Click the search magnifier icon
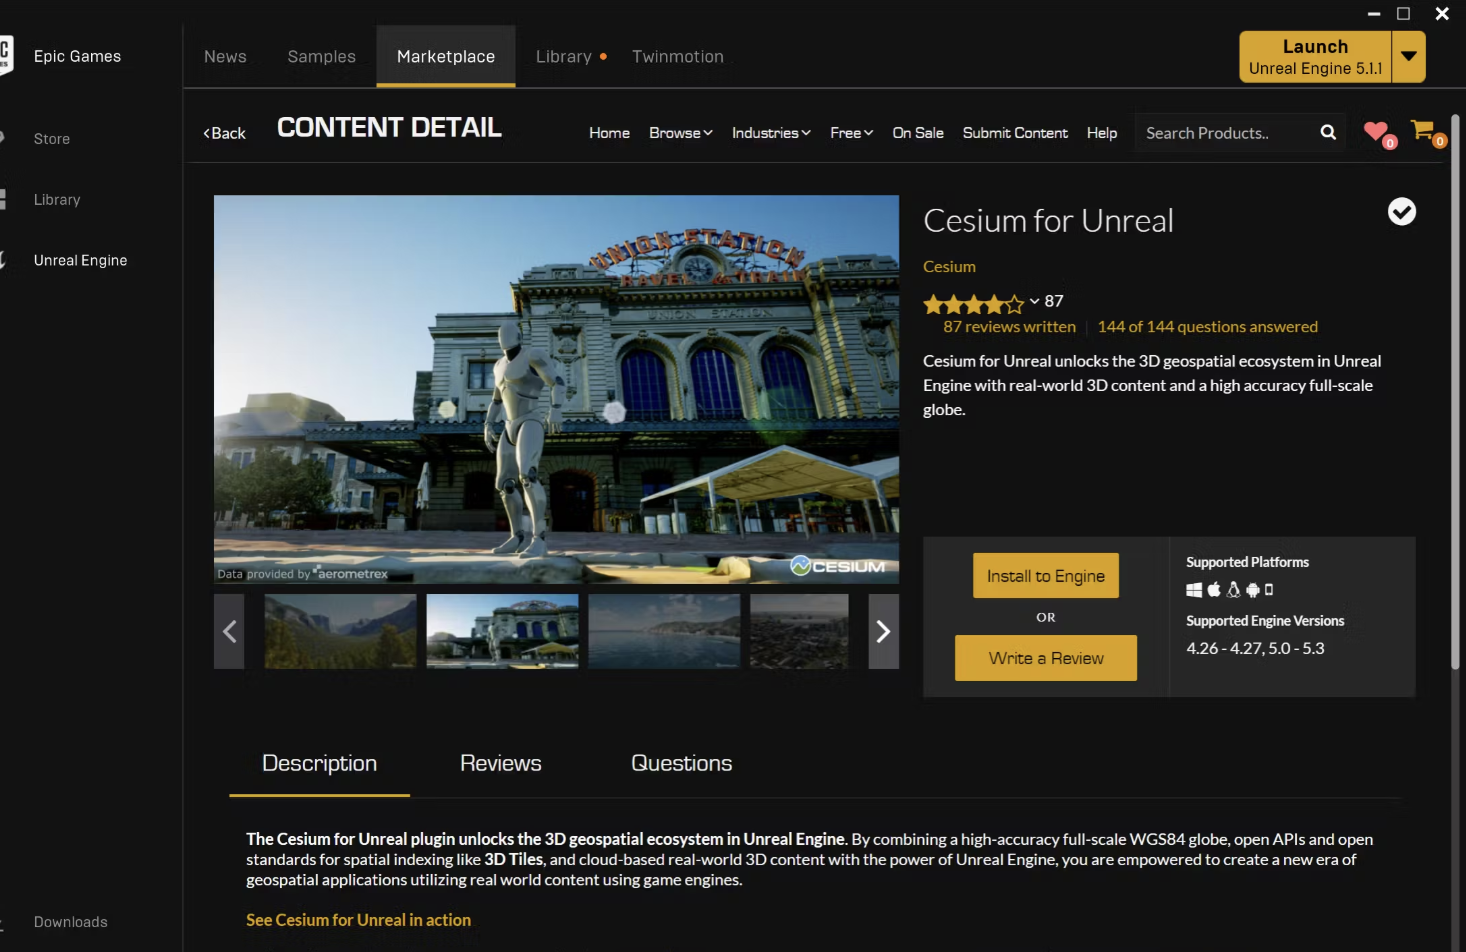The height and width of the screenshot is (952, 1466). pos(1328,132)
